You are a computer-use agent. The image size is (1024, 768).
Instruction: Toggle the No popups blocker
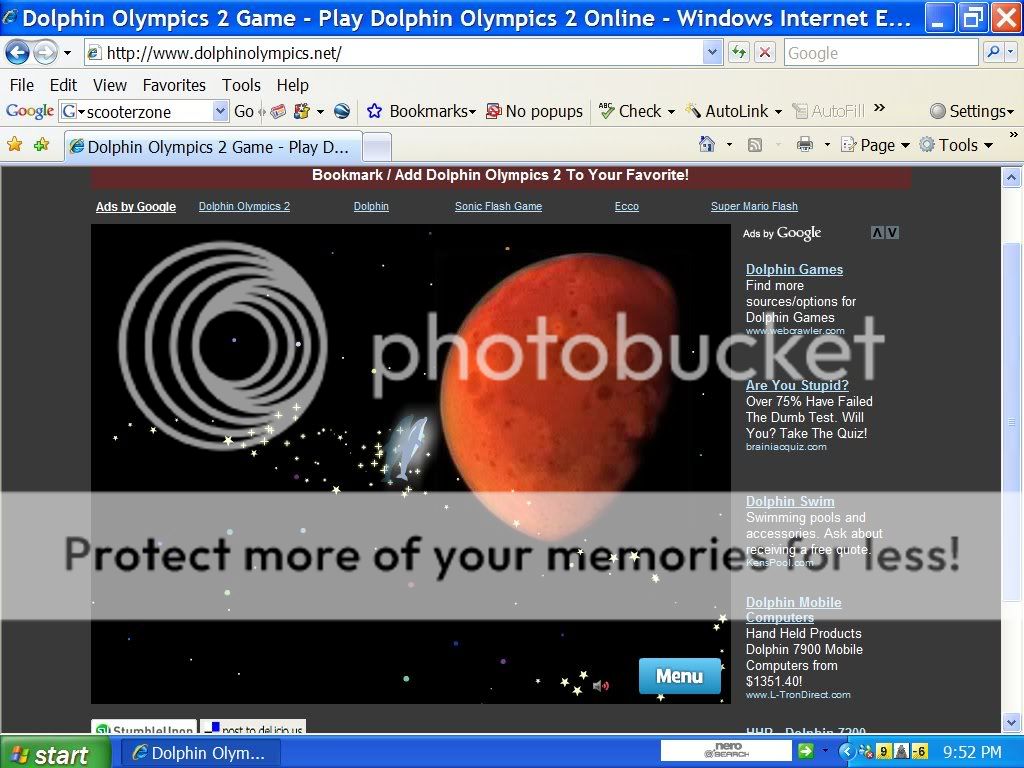coord(534,111)
